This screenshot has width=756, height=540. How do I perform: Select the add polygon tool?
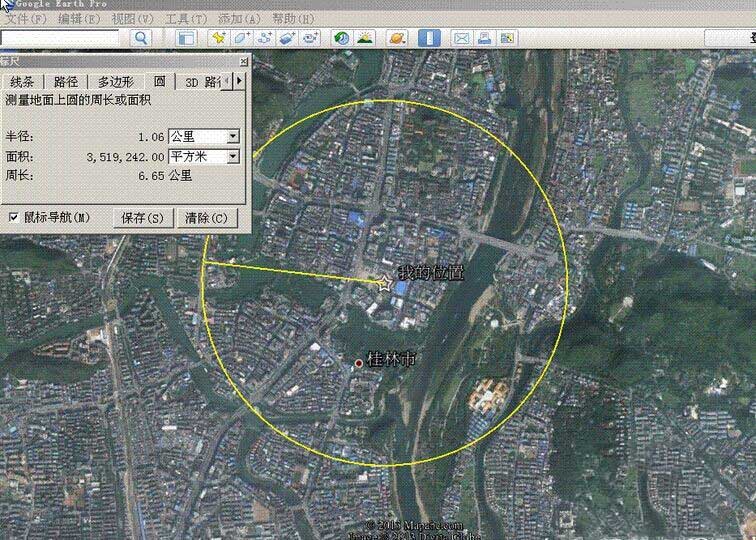[x=242, y=38]
